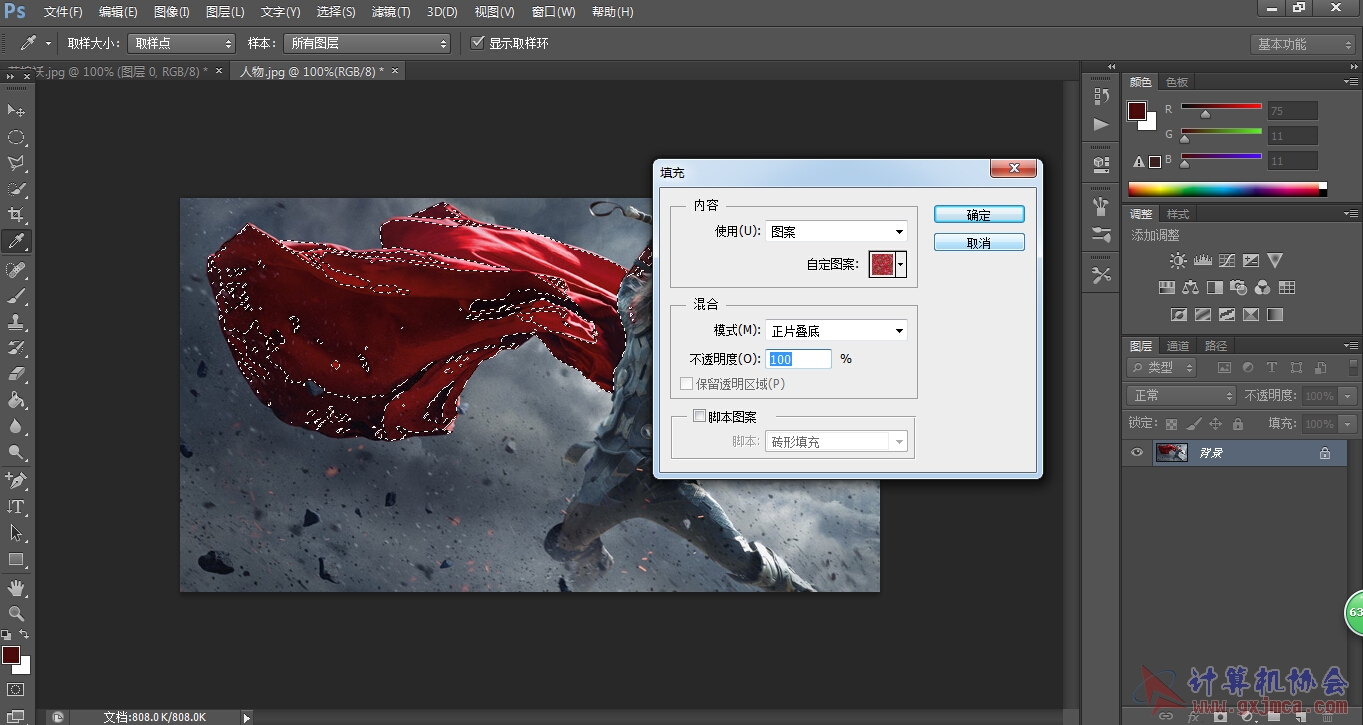This screenshot has width=1363, height=725.
Task: Switch to 色板 tab
Action: click(1177, 82)
